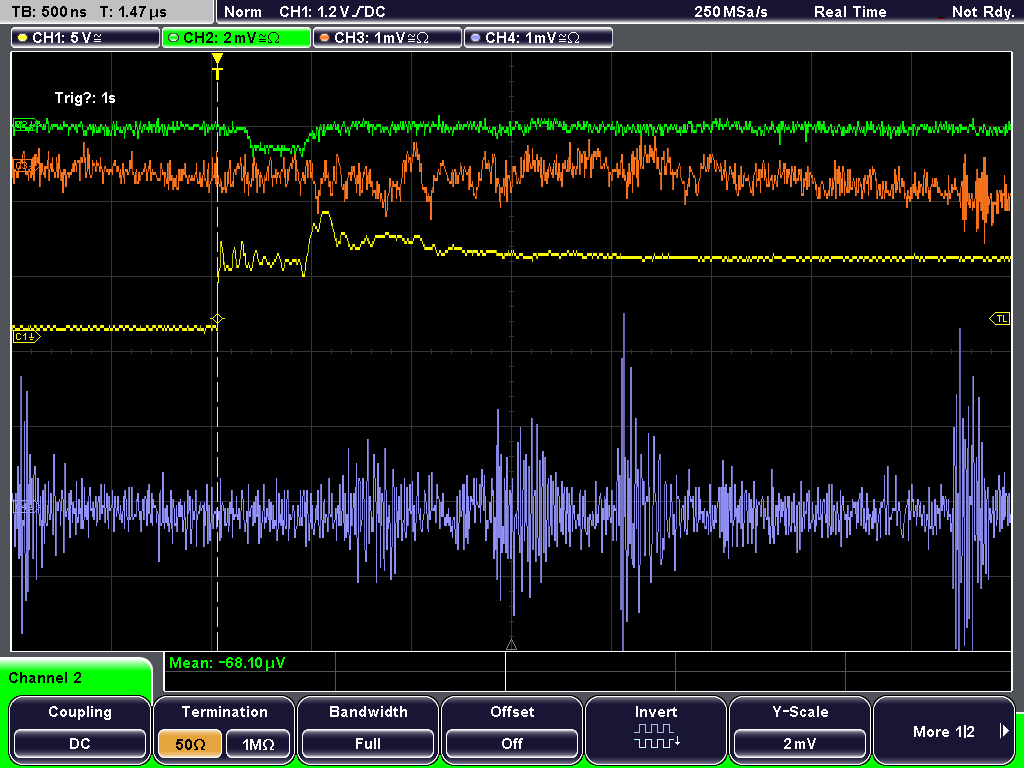
Task: Click the Mean: -68.10 µV measurement
Action: (x=227, y=663)
